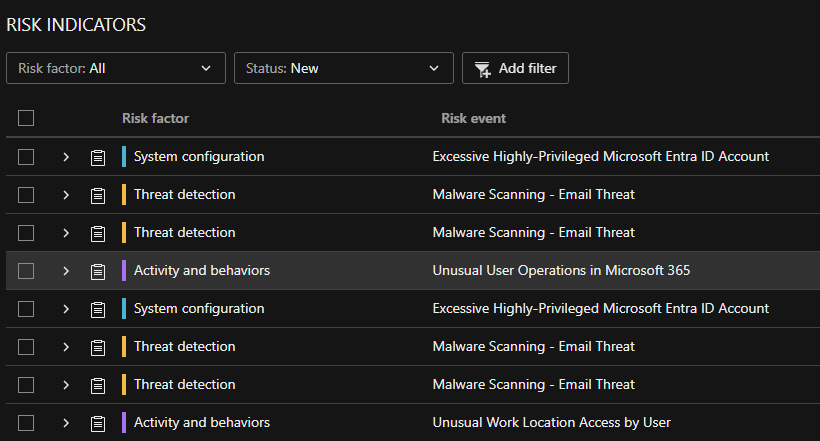Click clipboard icon in Unusual User Operations row
Image resolution: width=820 pixels, height=441 pixels.
98,271
